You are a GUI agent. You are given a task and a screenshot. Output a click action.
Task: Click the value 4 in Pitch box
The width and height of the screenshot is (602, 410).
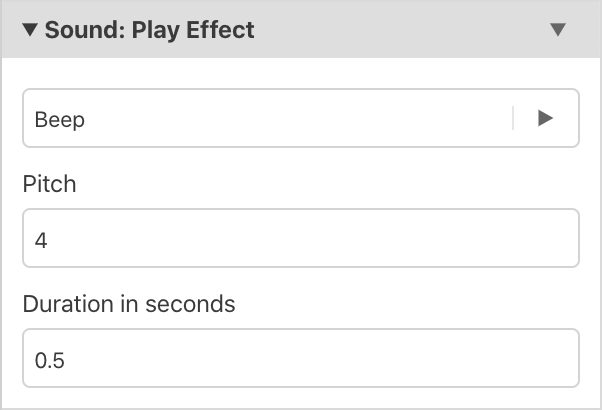41,240
